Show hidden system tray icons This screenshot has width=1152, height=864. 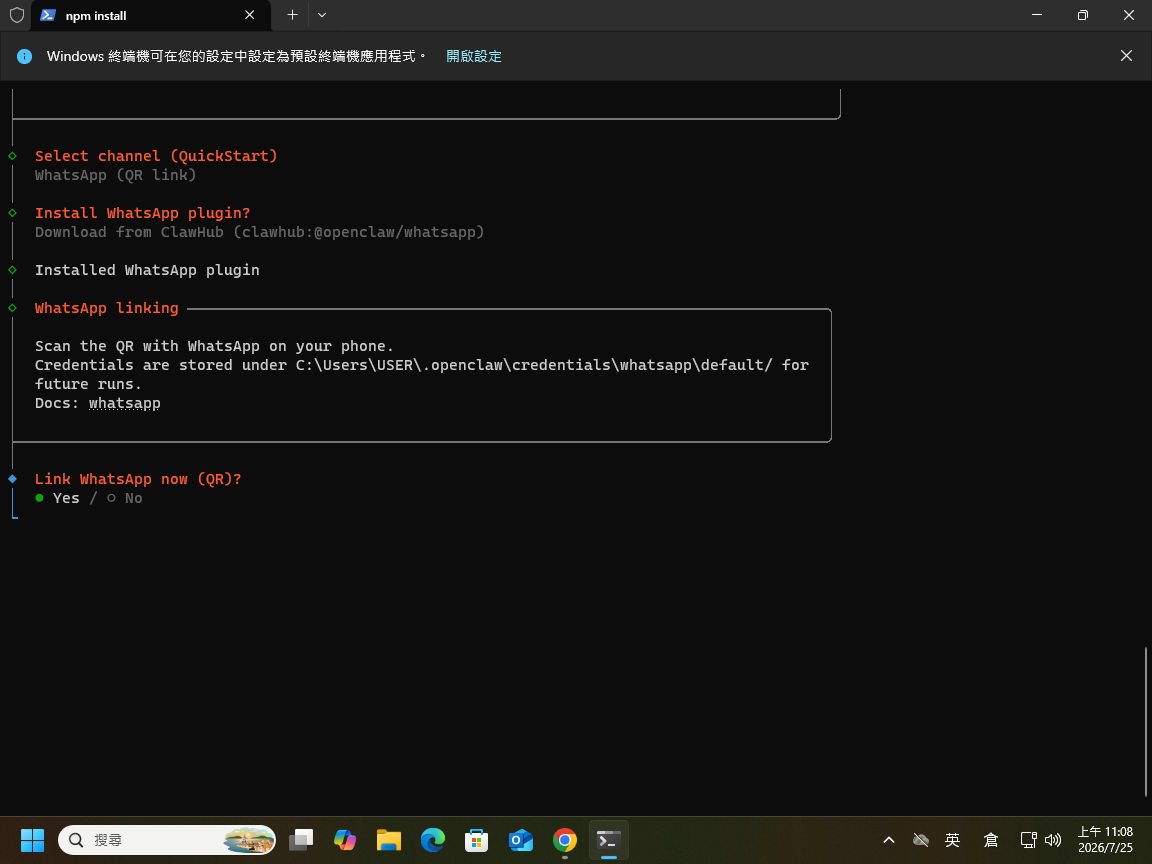coord(889,840)
